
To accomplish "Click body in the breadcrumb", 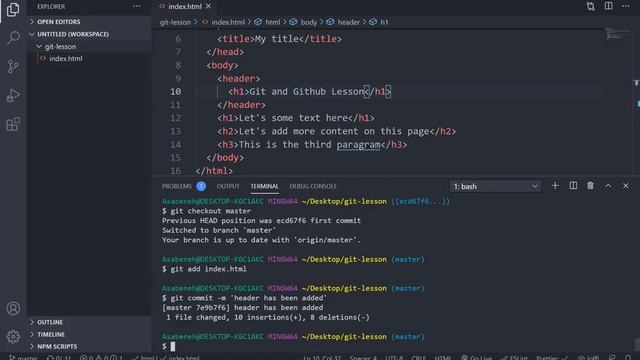I will (x=308, y=22).
